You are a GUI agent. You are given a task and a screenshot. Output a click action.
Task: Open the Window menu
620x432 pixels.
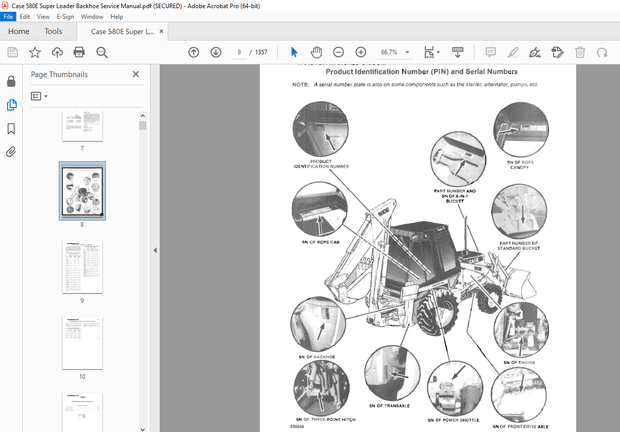pyautogui.click(x=92, y=17)
